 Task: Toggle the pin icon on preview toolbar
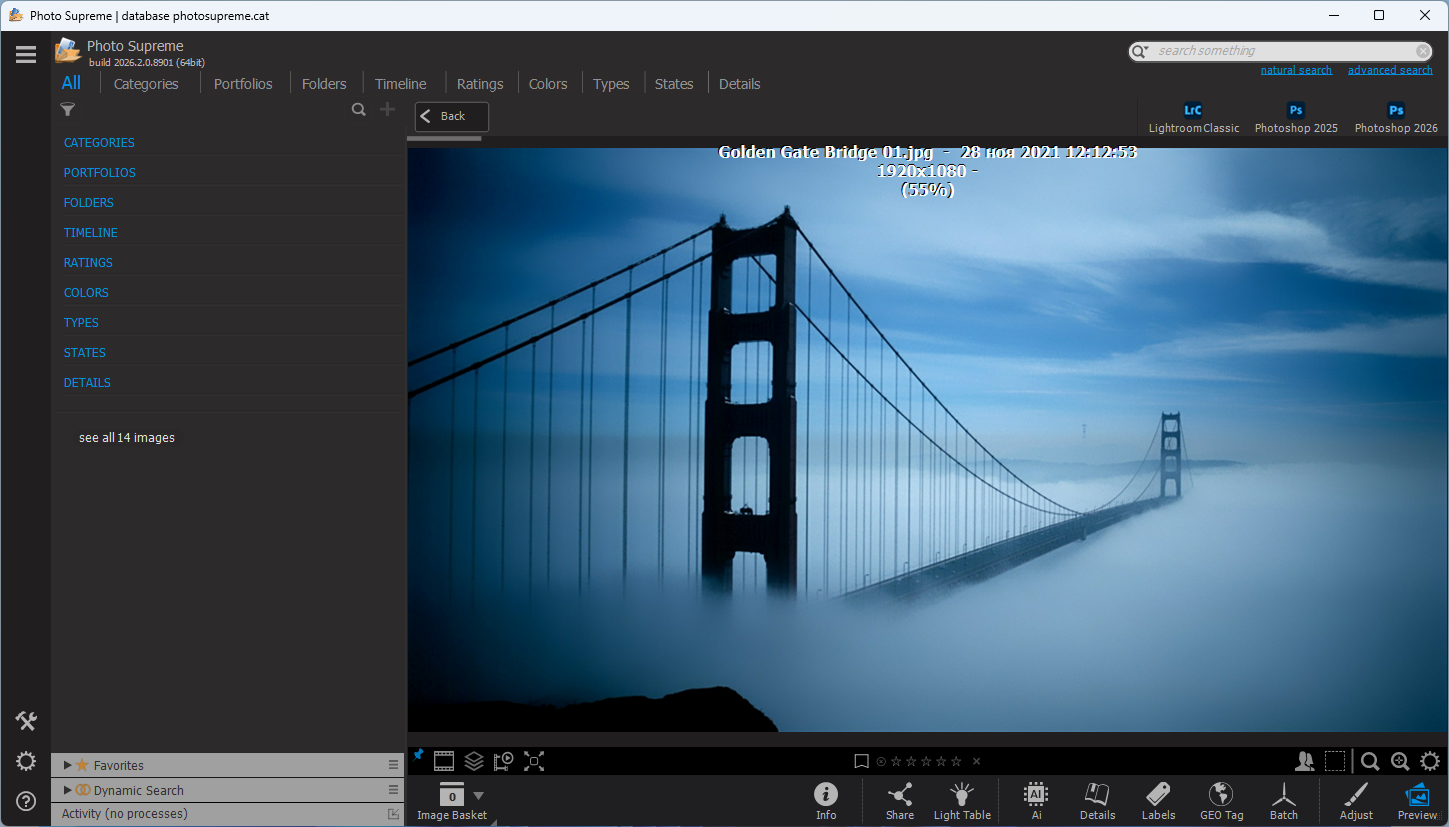[x=418, y=755]
